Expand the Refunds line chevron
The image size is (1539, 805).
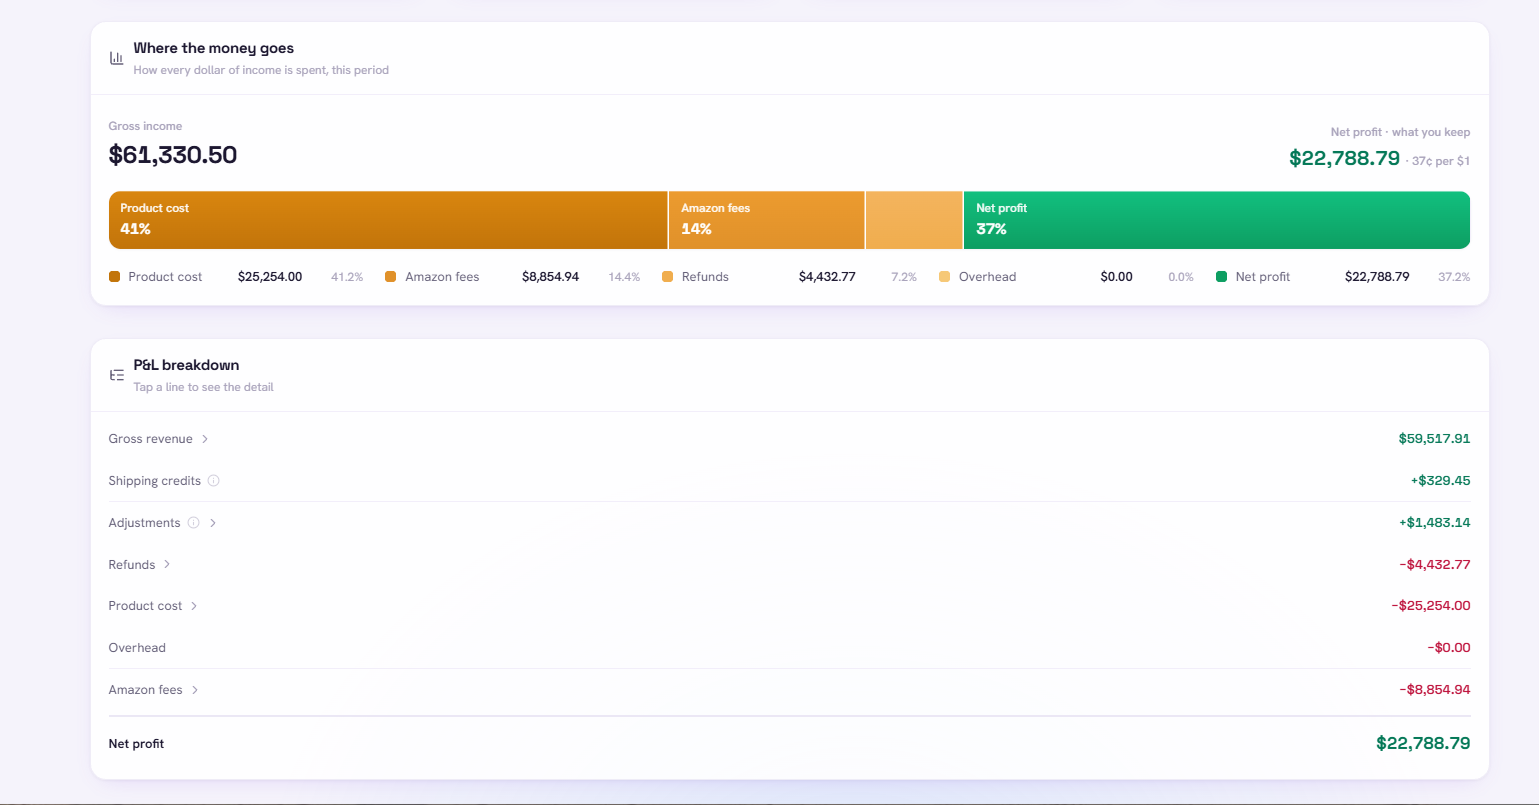pos(167,565)
